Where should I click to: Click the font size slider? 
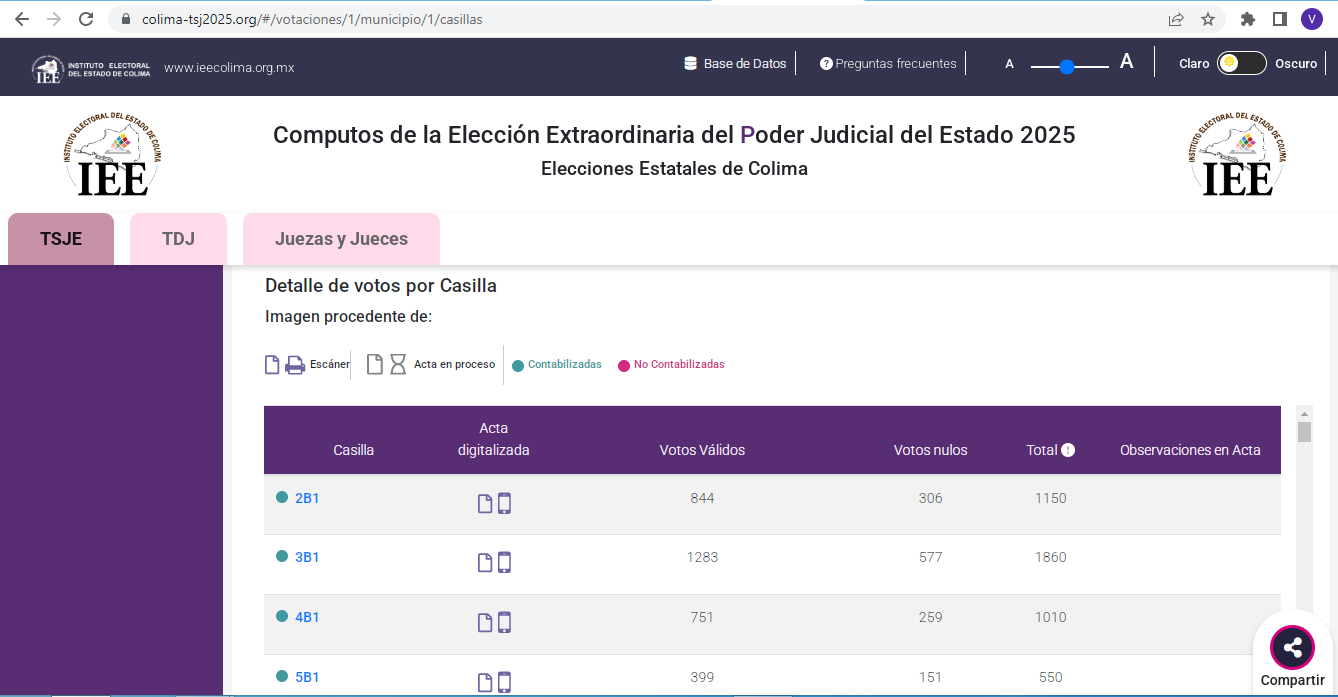pos(1069,67)
